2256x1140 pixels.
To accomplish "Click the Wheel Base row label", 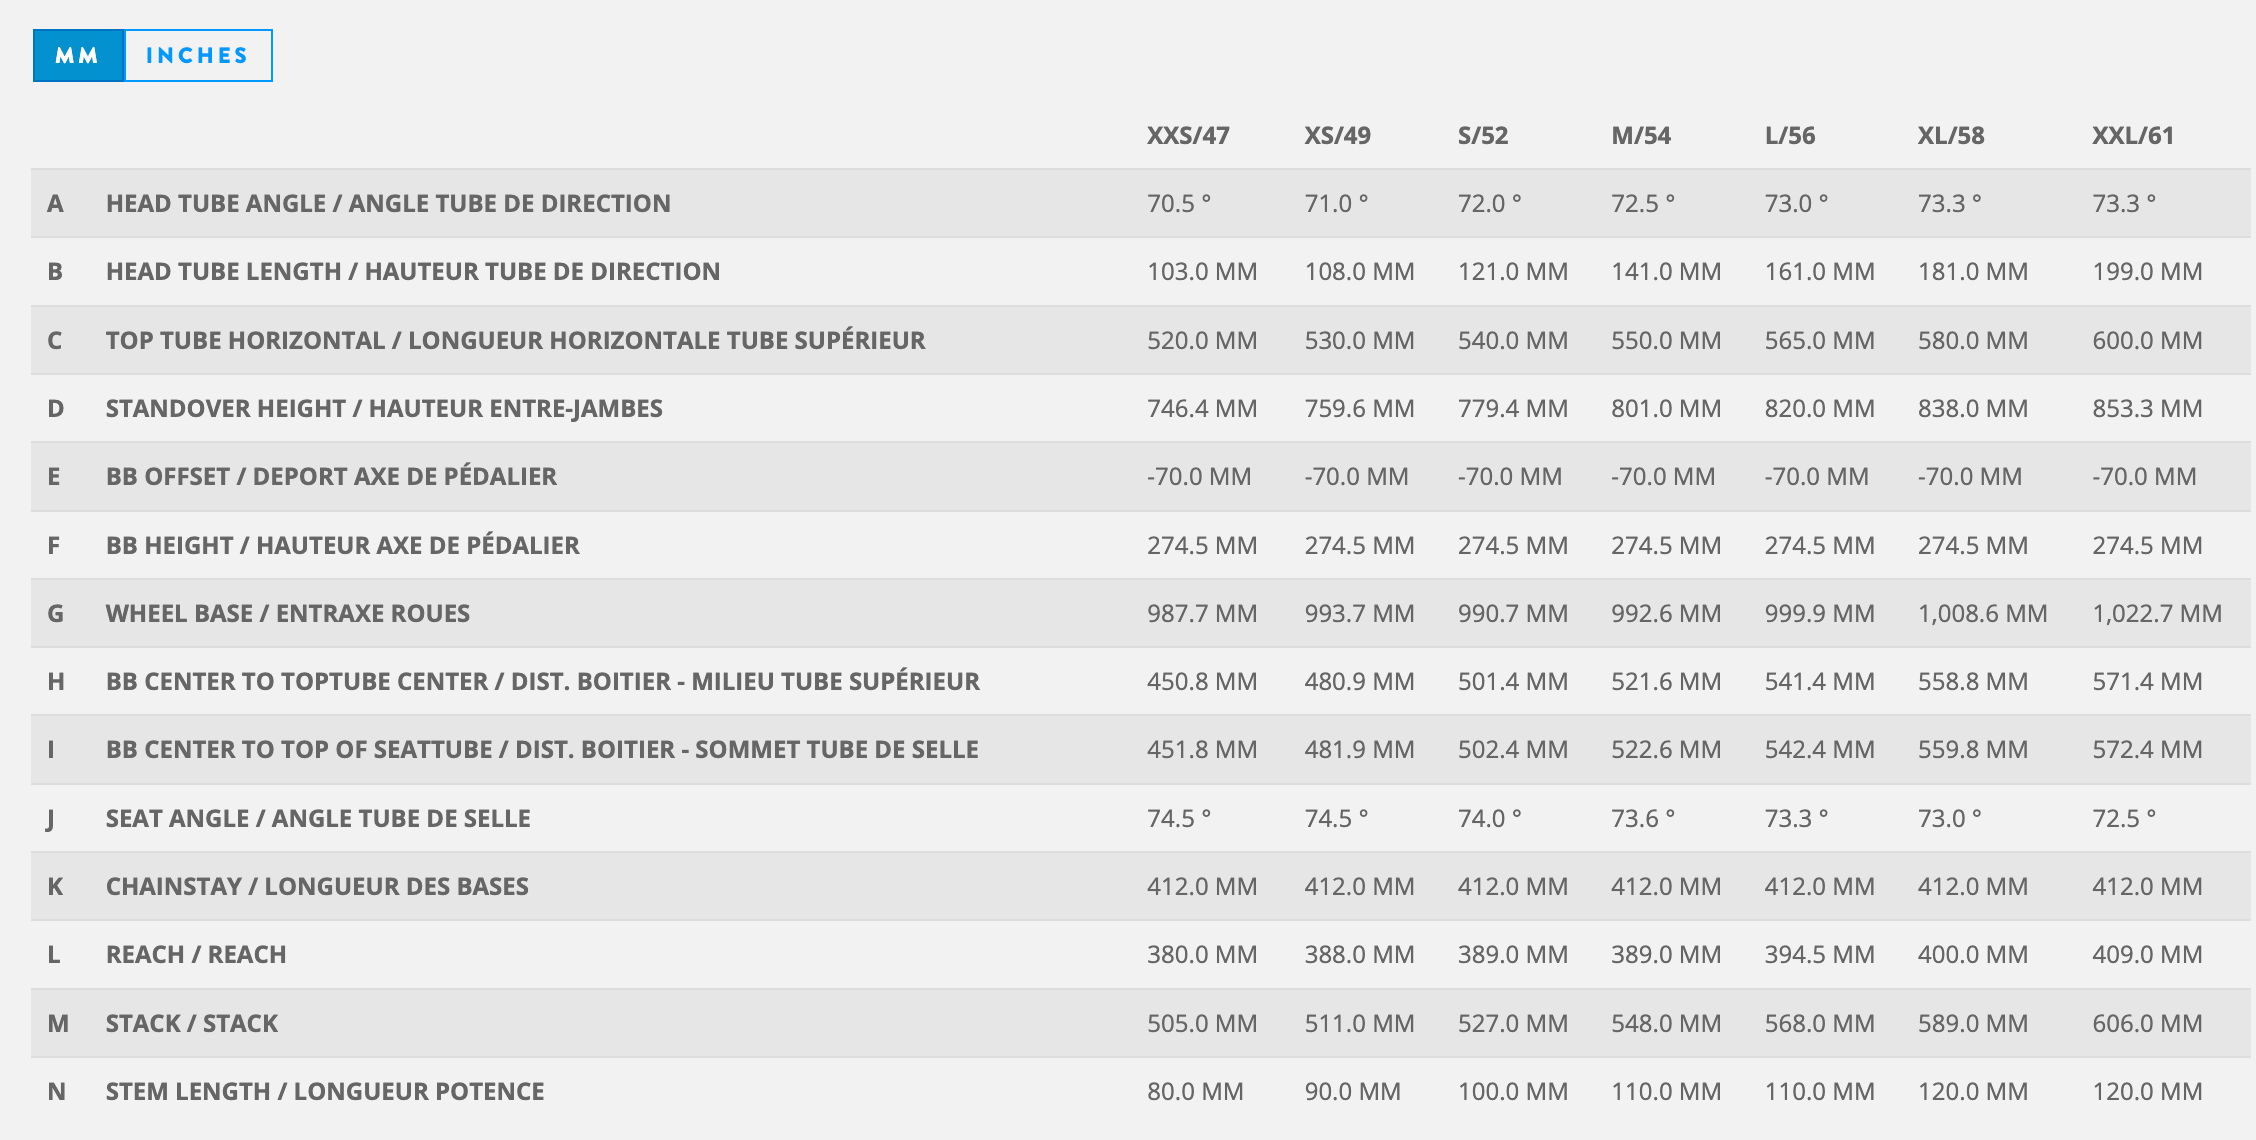I will click(x=287, y=614).
